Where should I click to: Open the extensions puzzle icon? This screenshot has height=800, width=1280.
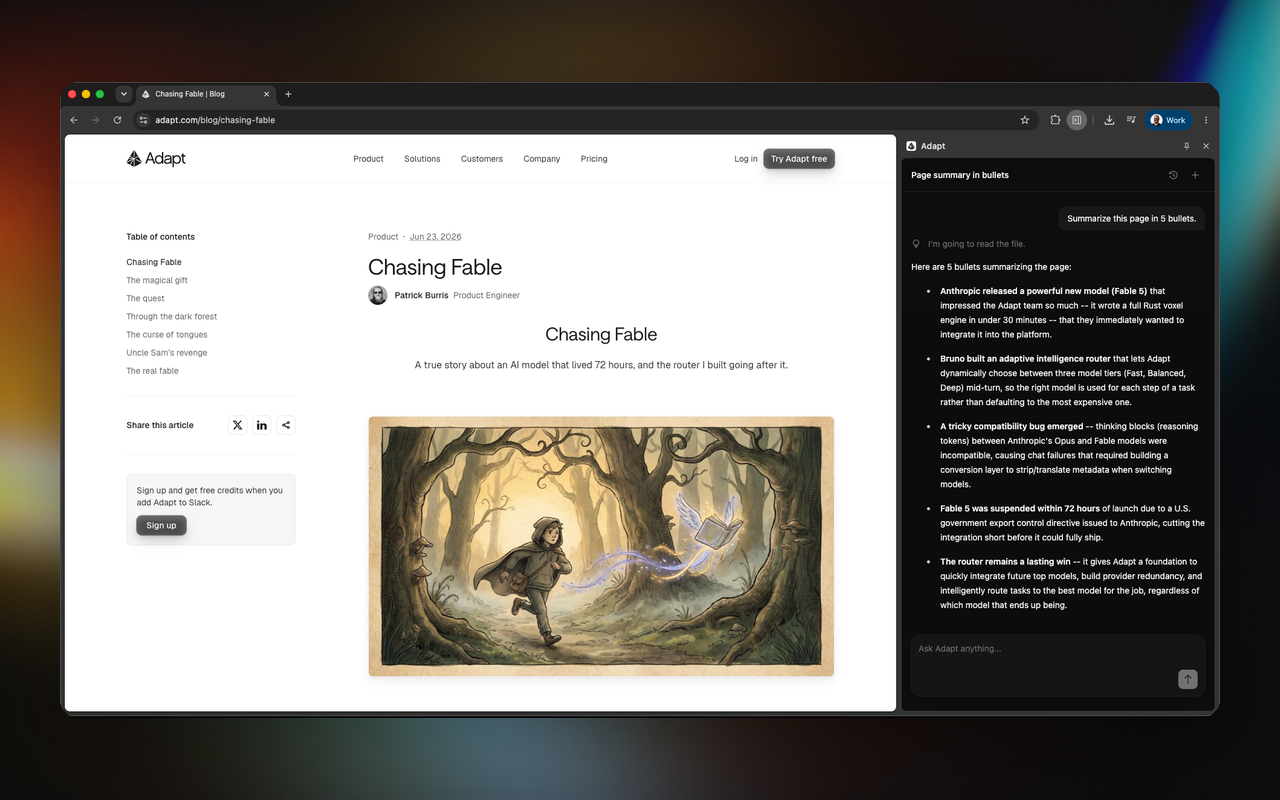pyautogui.click(x=1055, y=120)
